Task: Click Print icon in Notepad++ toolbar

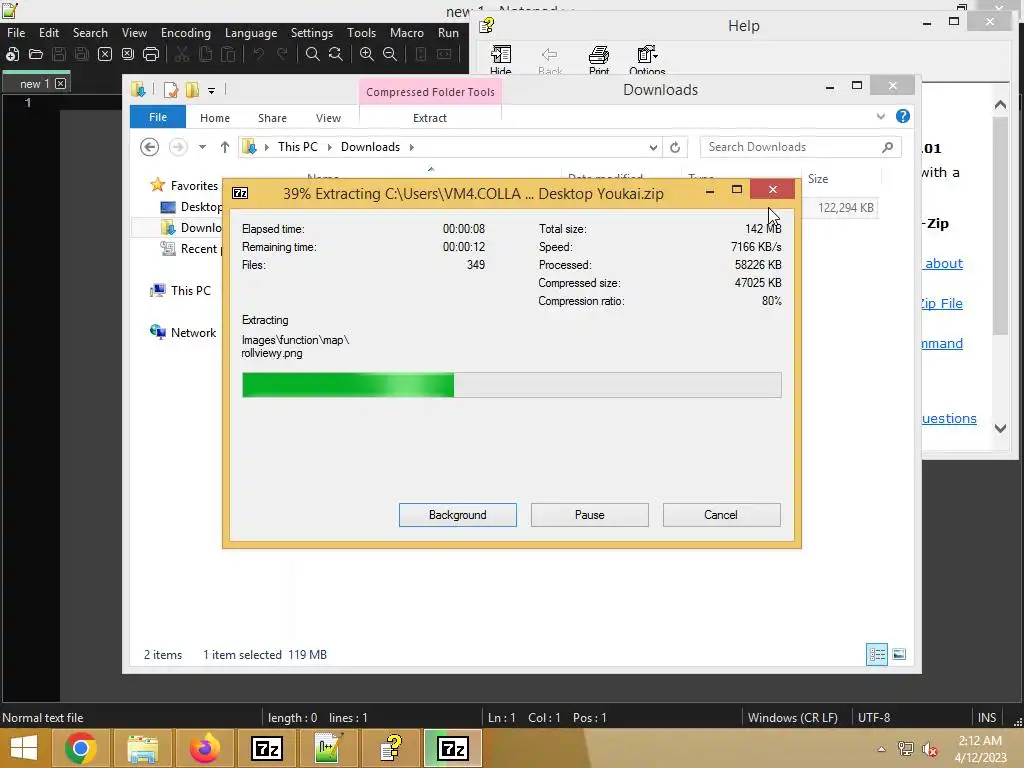Action: (151, 54)
